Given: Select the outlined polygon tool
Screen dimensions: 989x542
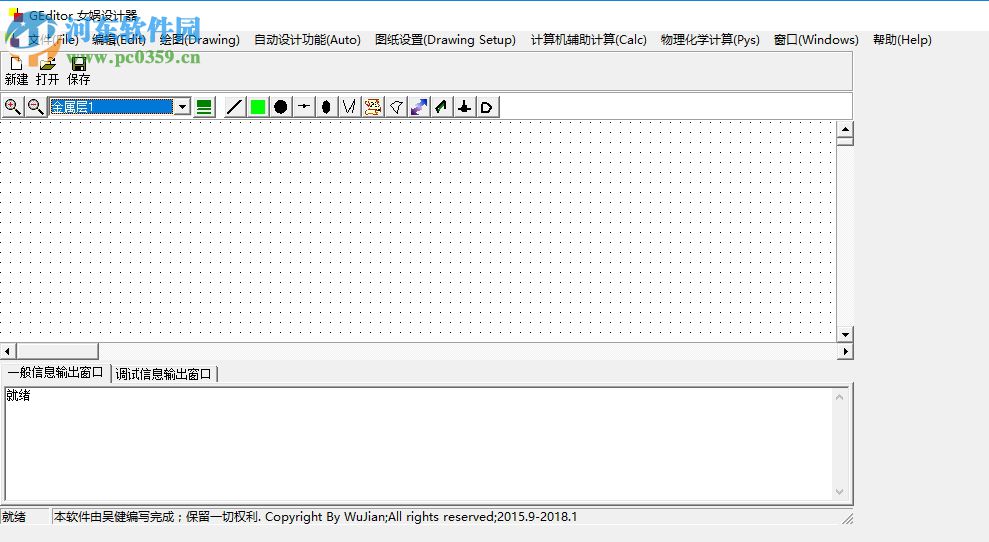Looking at the screenshot, I should (396, 107).
